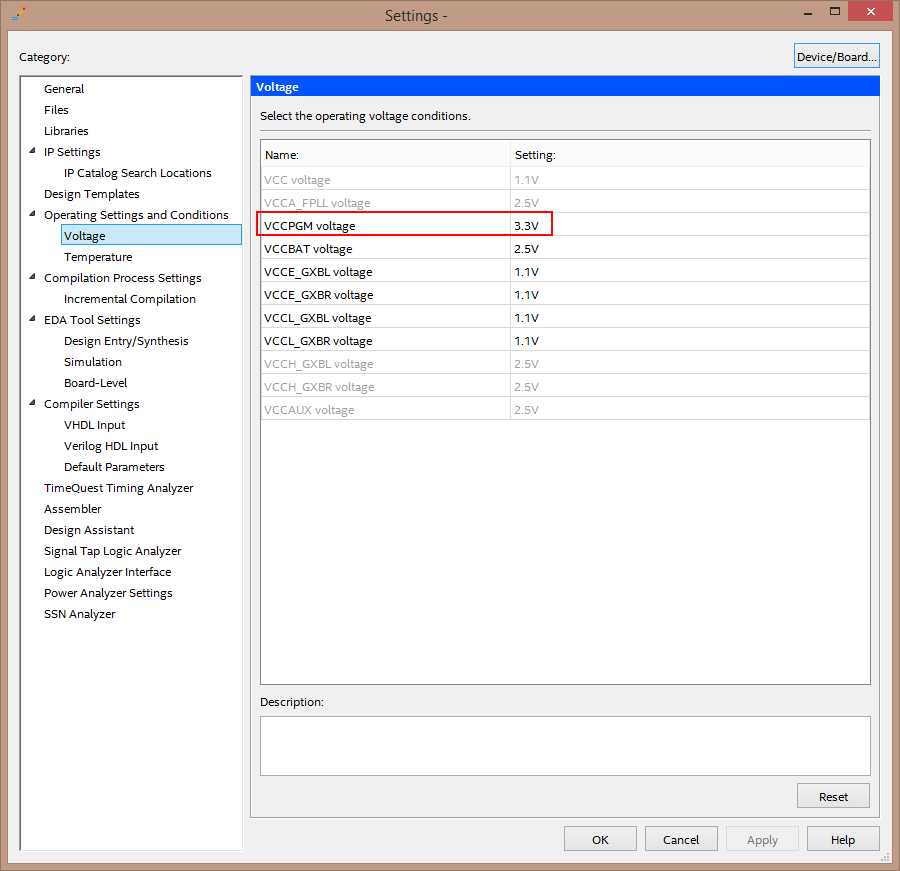Screen dimensions: 900x871
Task: Select TimeQuest Timing Analyzer category
Action: pos(119,488)
